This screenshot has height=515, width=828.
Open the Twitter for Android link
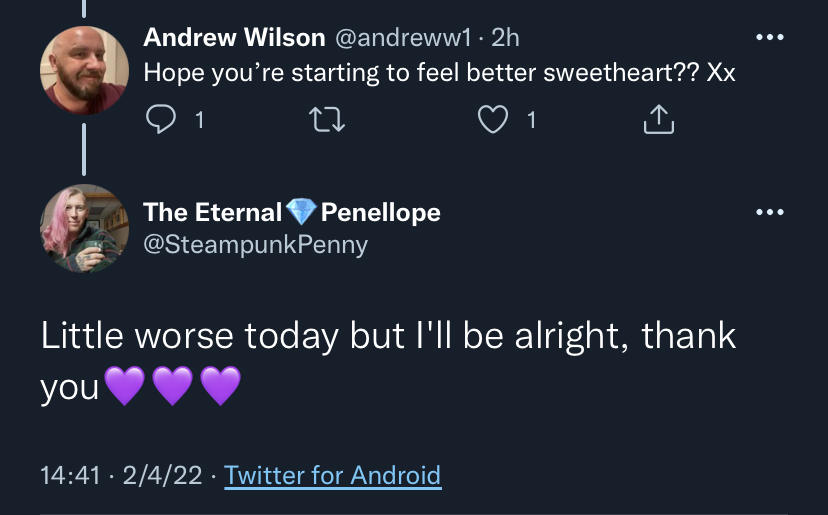[333, 475]
